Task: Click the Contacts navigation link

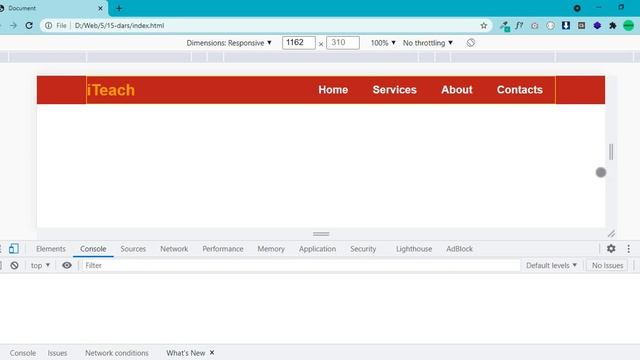Action: point(520,90)
